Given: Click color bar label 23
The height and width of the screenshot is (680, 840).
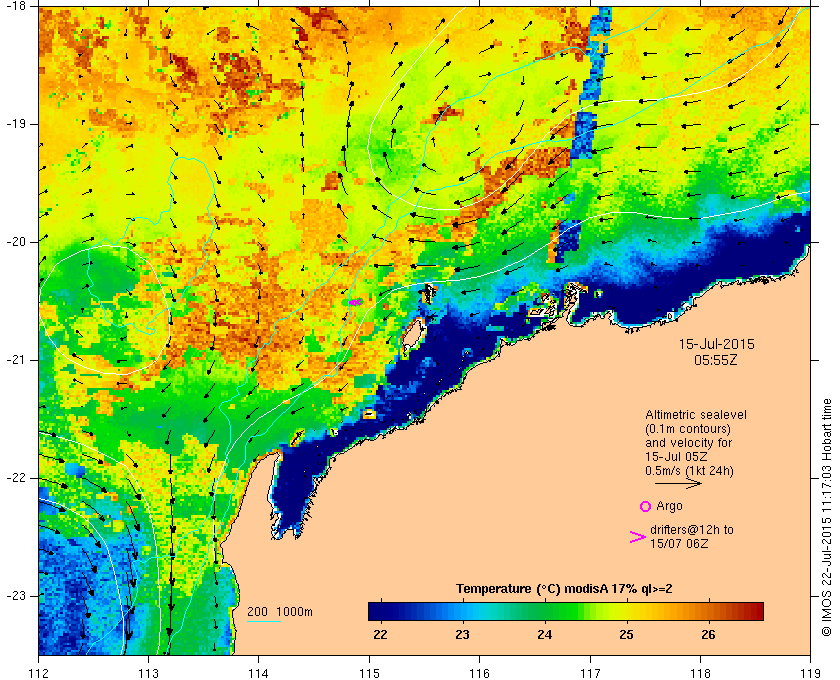Looking at the screenshot, I should 462,635.
